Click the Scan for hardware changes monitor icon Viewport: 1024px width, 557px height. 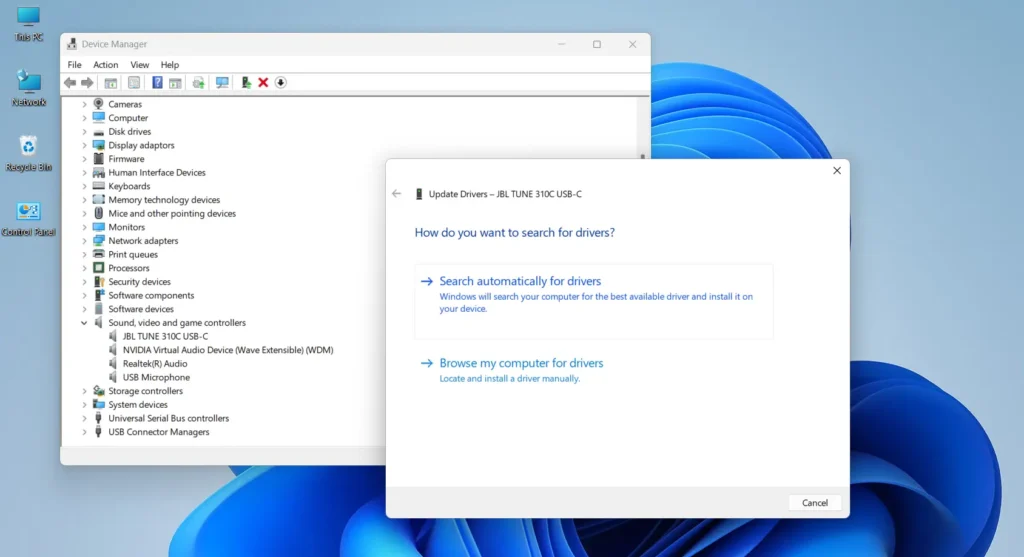tap(222, 82)
